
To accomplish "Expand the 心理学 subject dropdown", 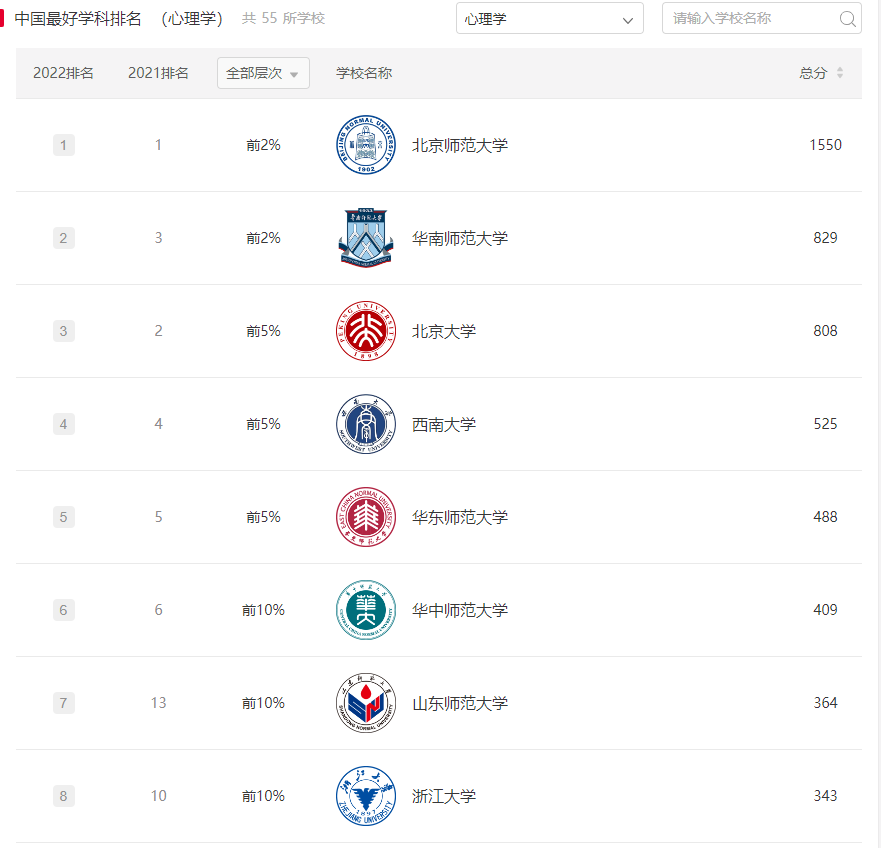I will pos(550,19).
